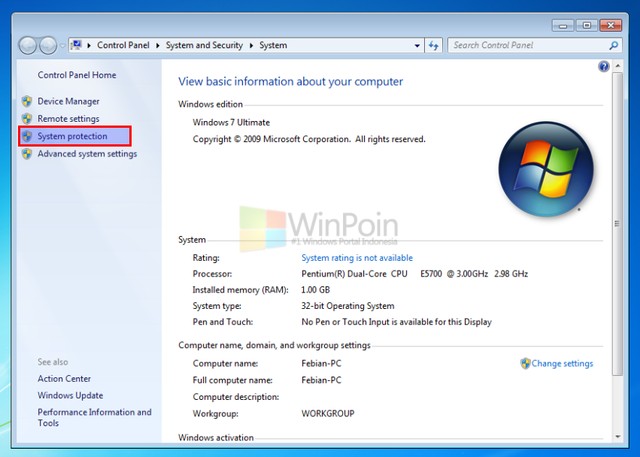Click the Back navigation arrow button
The width and height of the screenshot is (640, 457).
28,45
